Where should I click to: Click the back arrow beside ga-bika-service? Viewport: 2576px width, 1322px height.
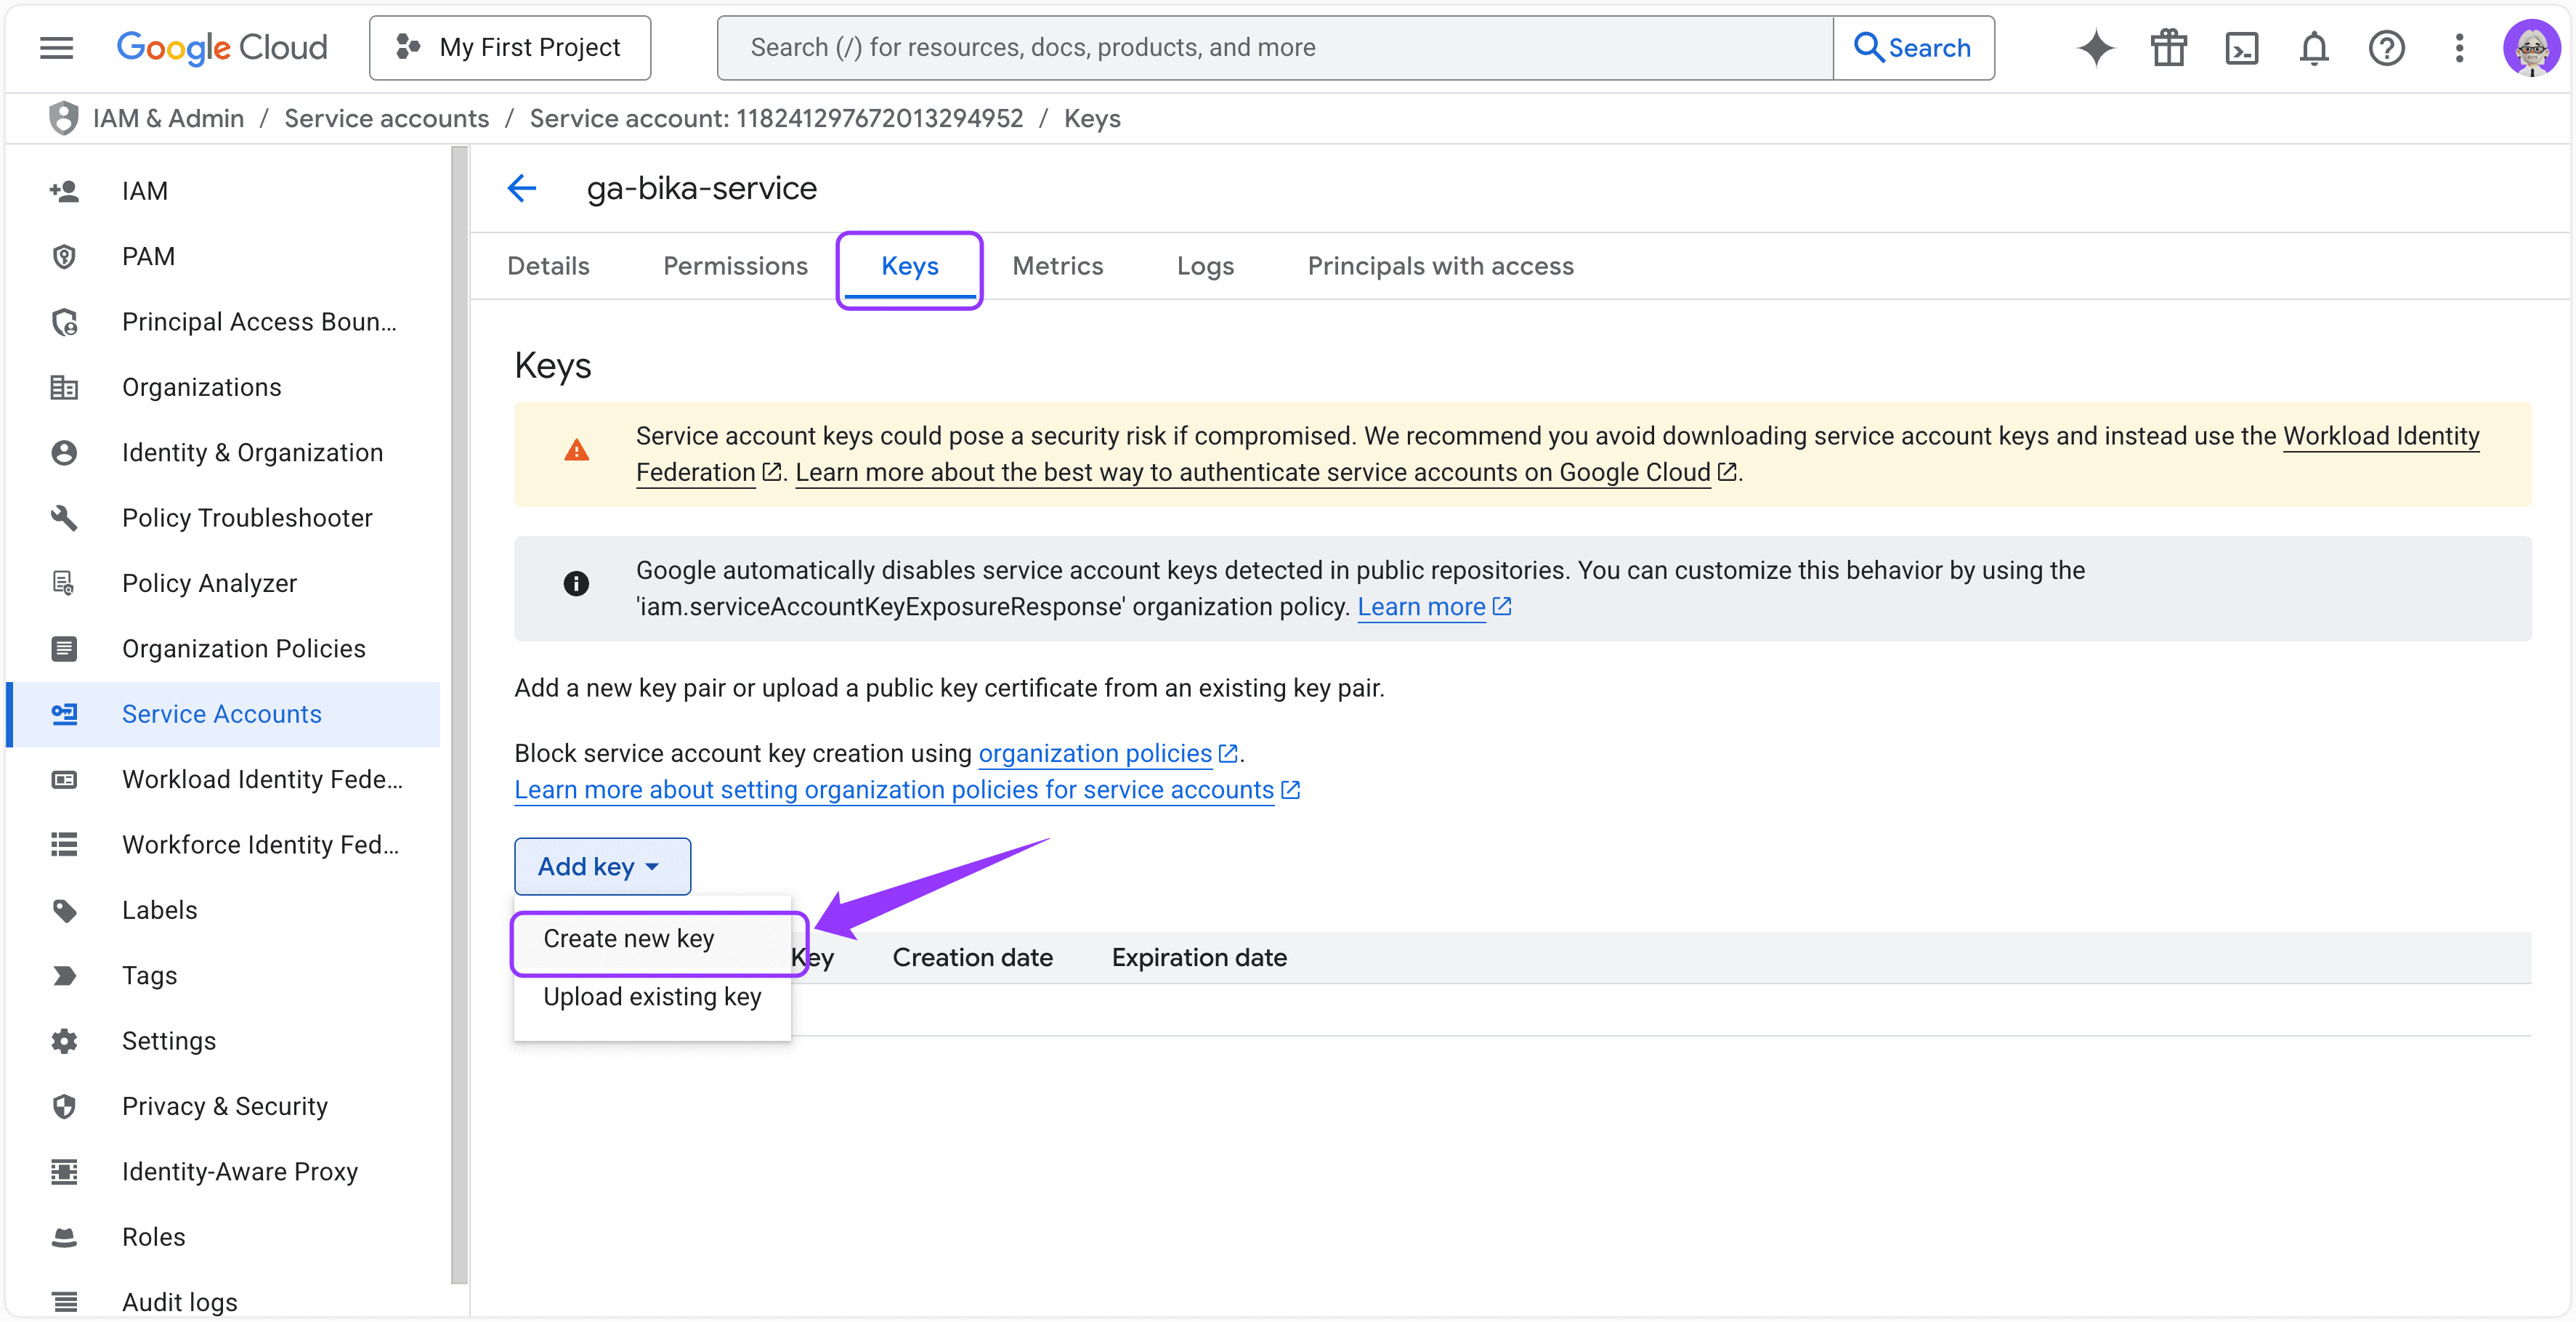(x=522, y=188)
